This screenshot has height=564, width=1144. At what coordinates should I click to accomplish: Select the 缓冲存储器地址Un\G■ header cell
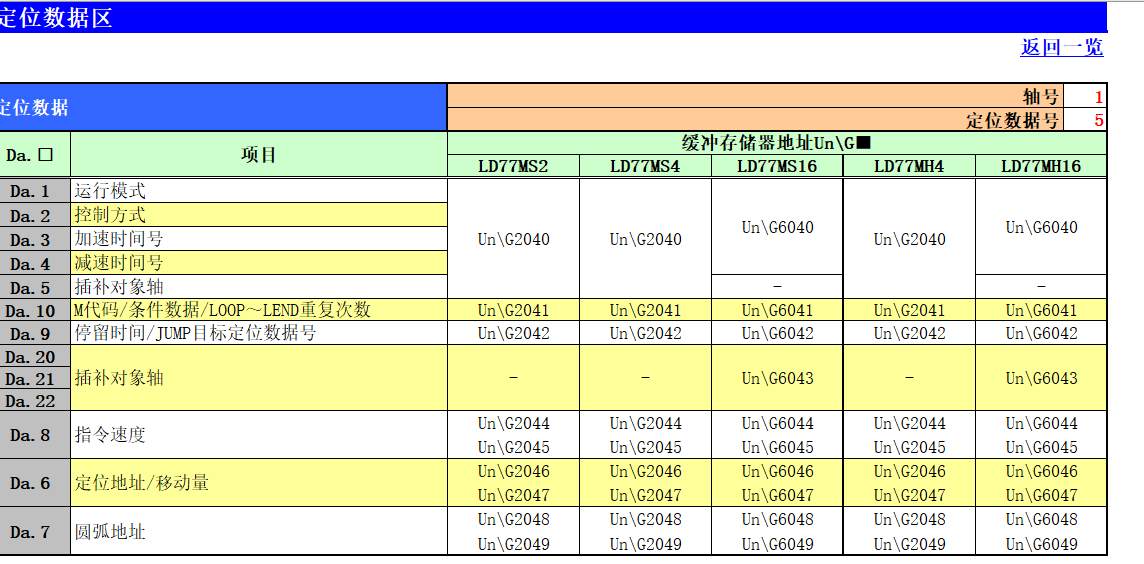pos(776,143)
